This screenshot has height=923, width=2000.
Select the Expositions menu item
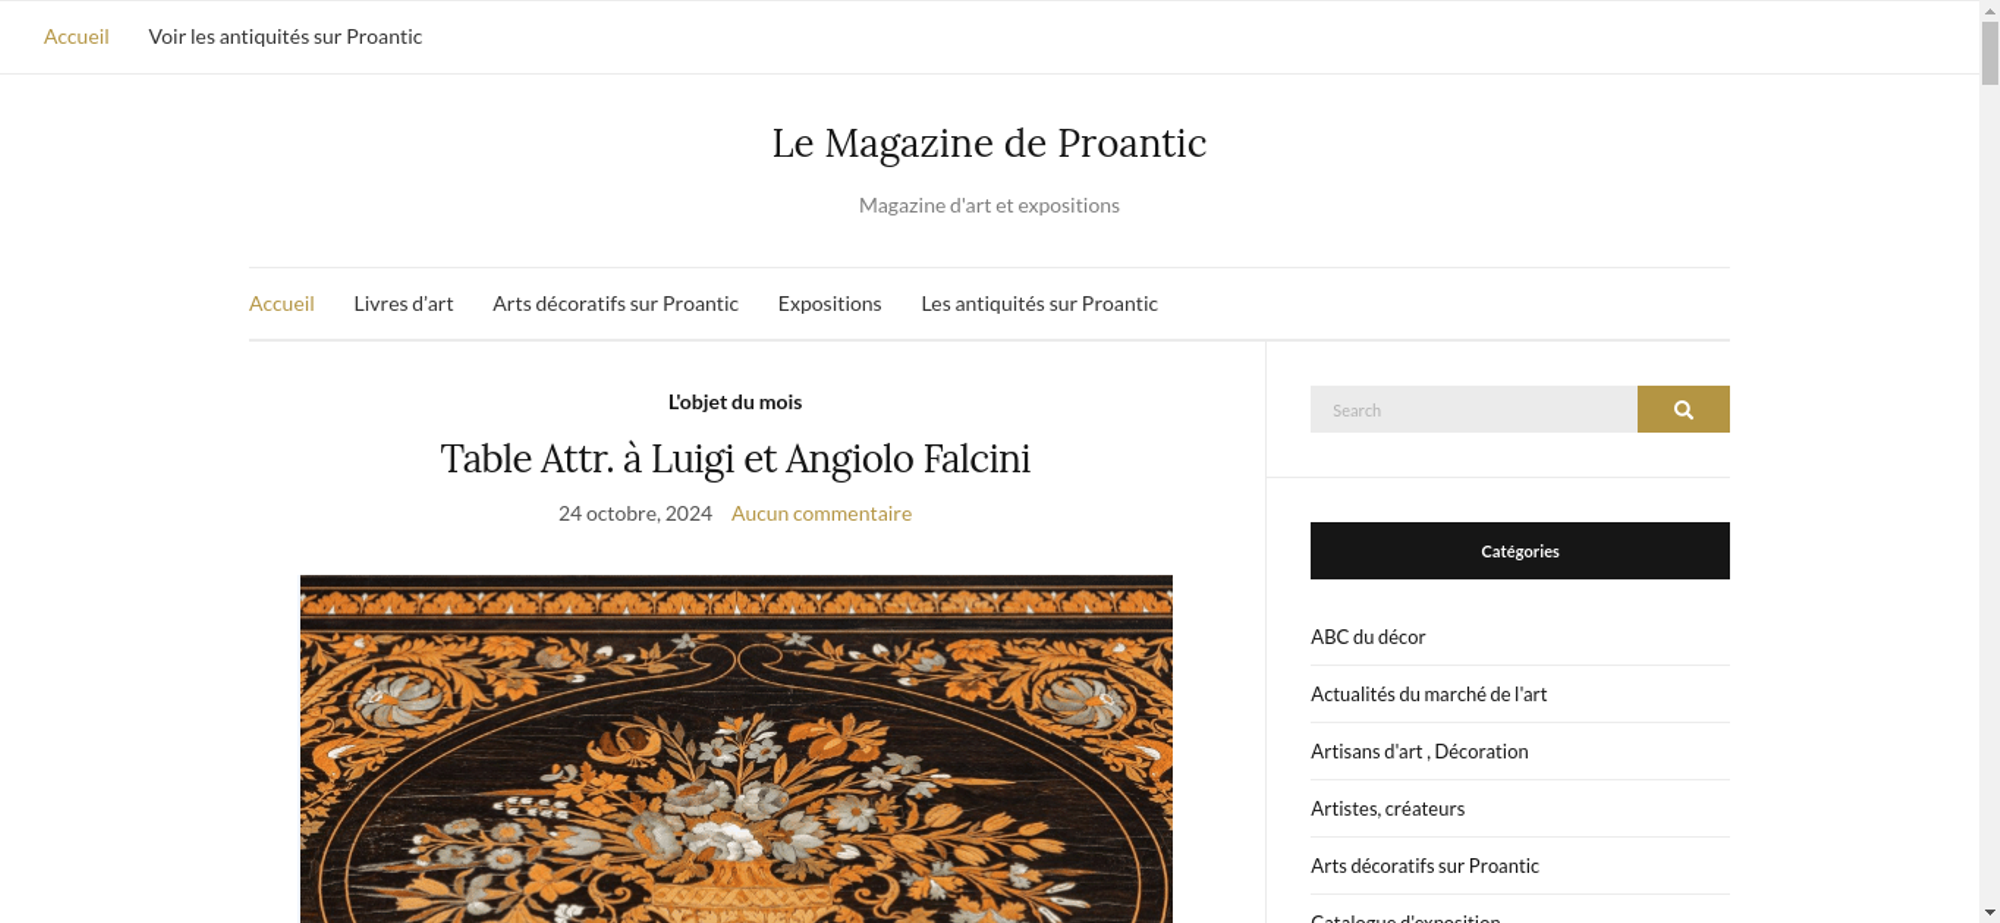[830, 304]
